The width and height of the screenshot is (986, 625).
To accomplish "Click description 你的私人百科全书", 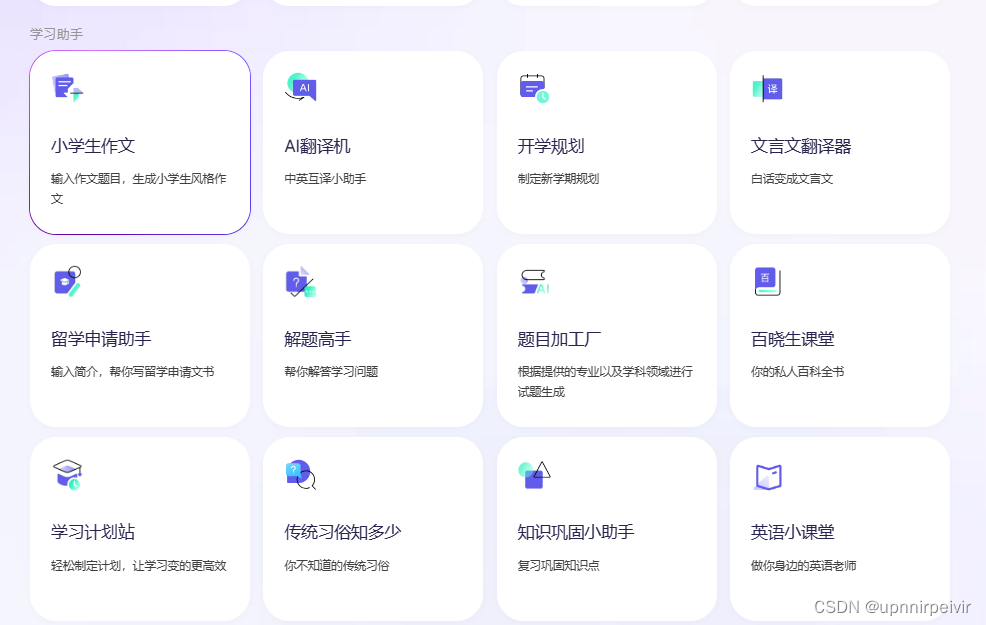I will click(797, 372).
